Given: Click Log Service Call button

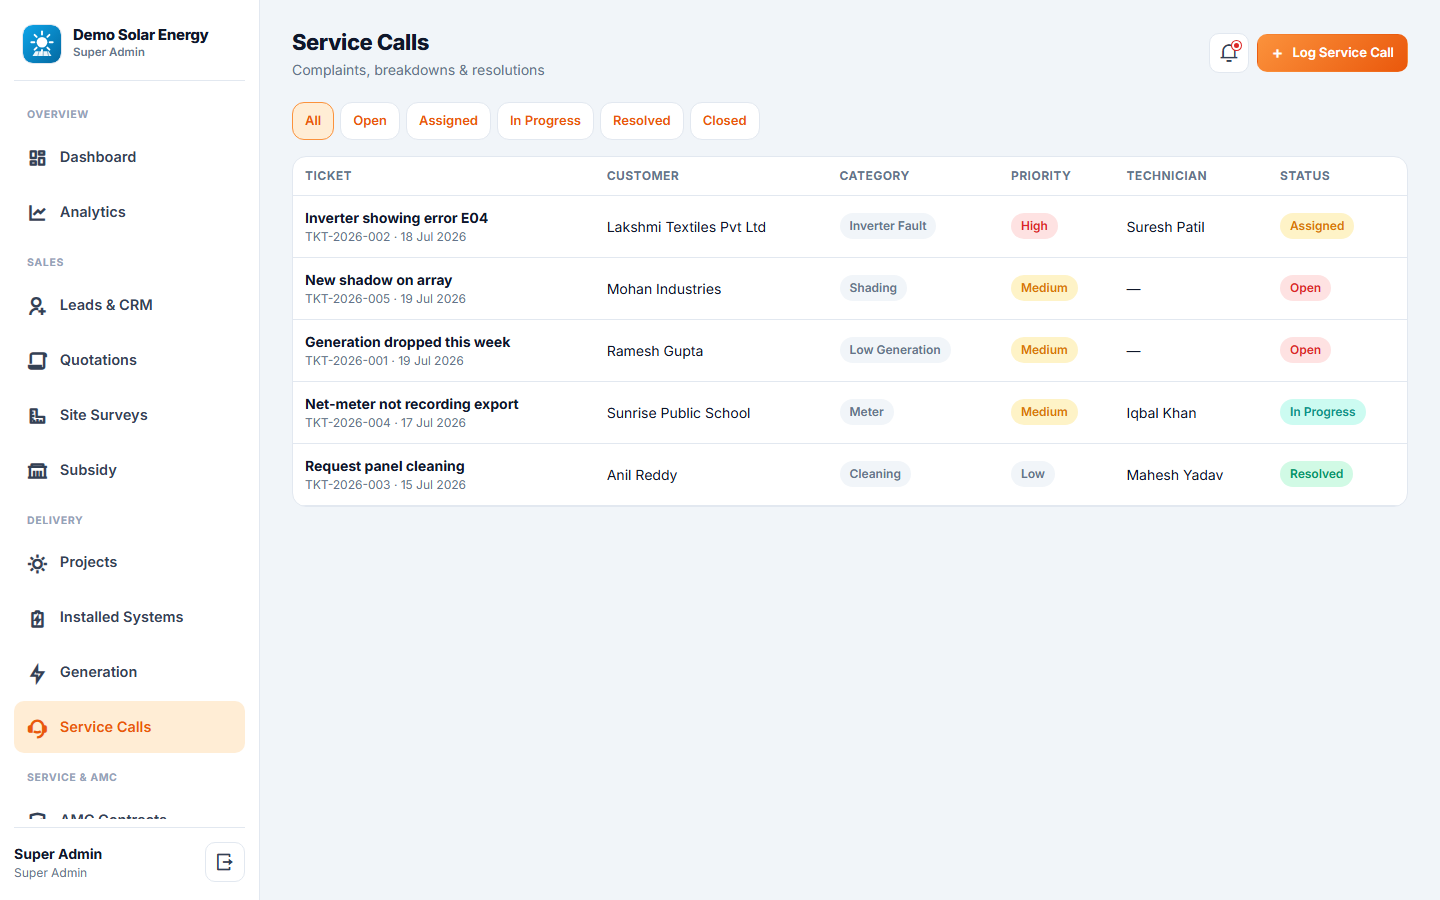Looking at the screenshot, I should click(1332, 53).
